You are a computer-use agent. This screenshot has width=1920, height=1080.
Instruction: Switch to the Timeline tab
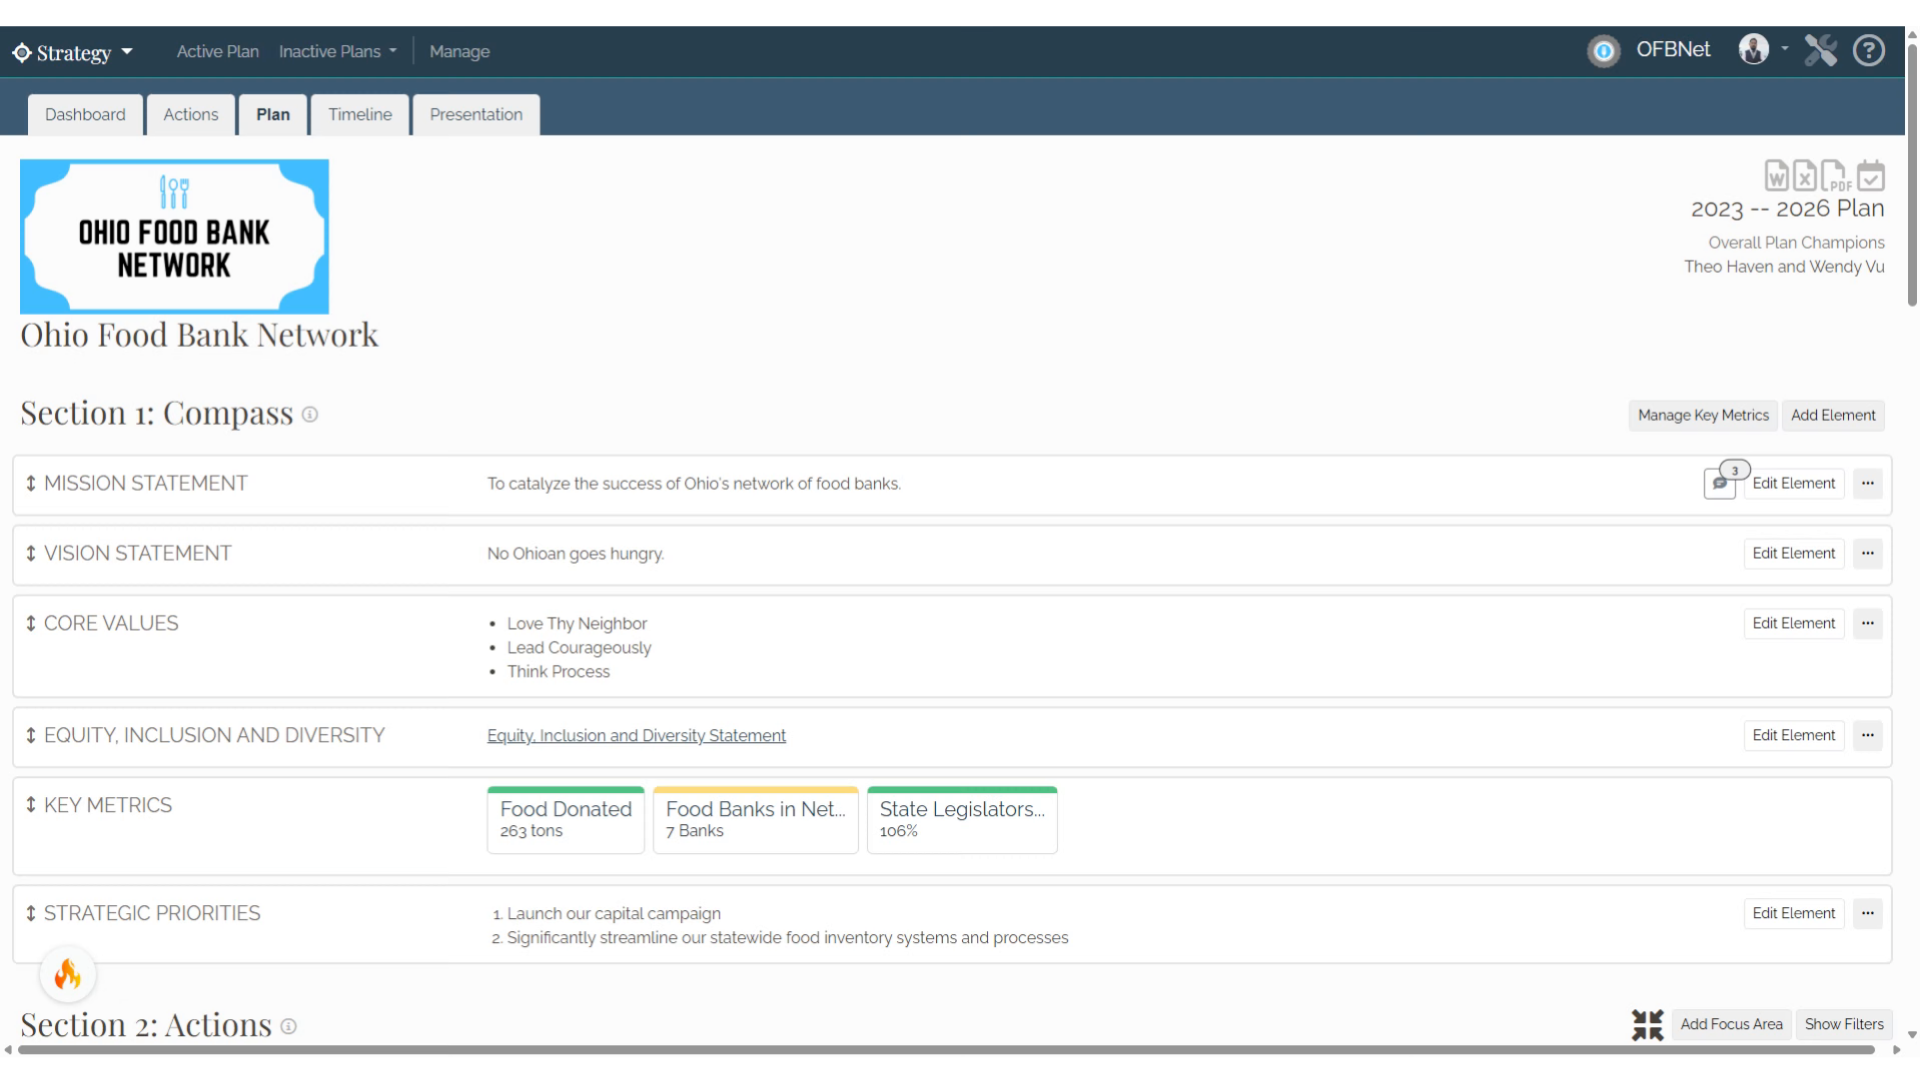pyautogui.click(x=360, y=114)
